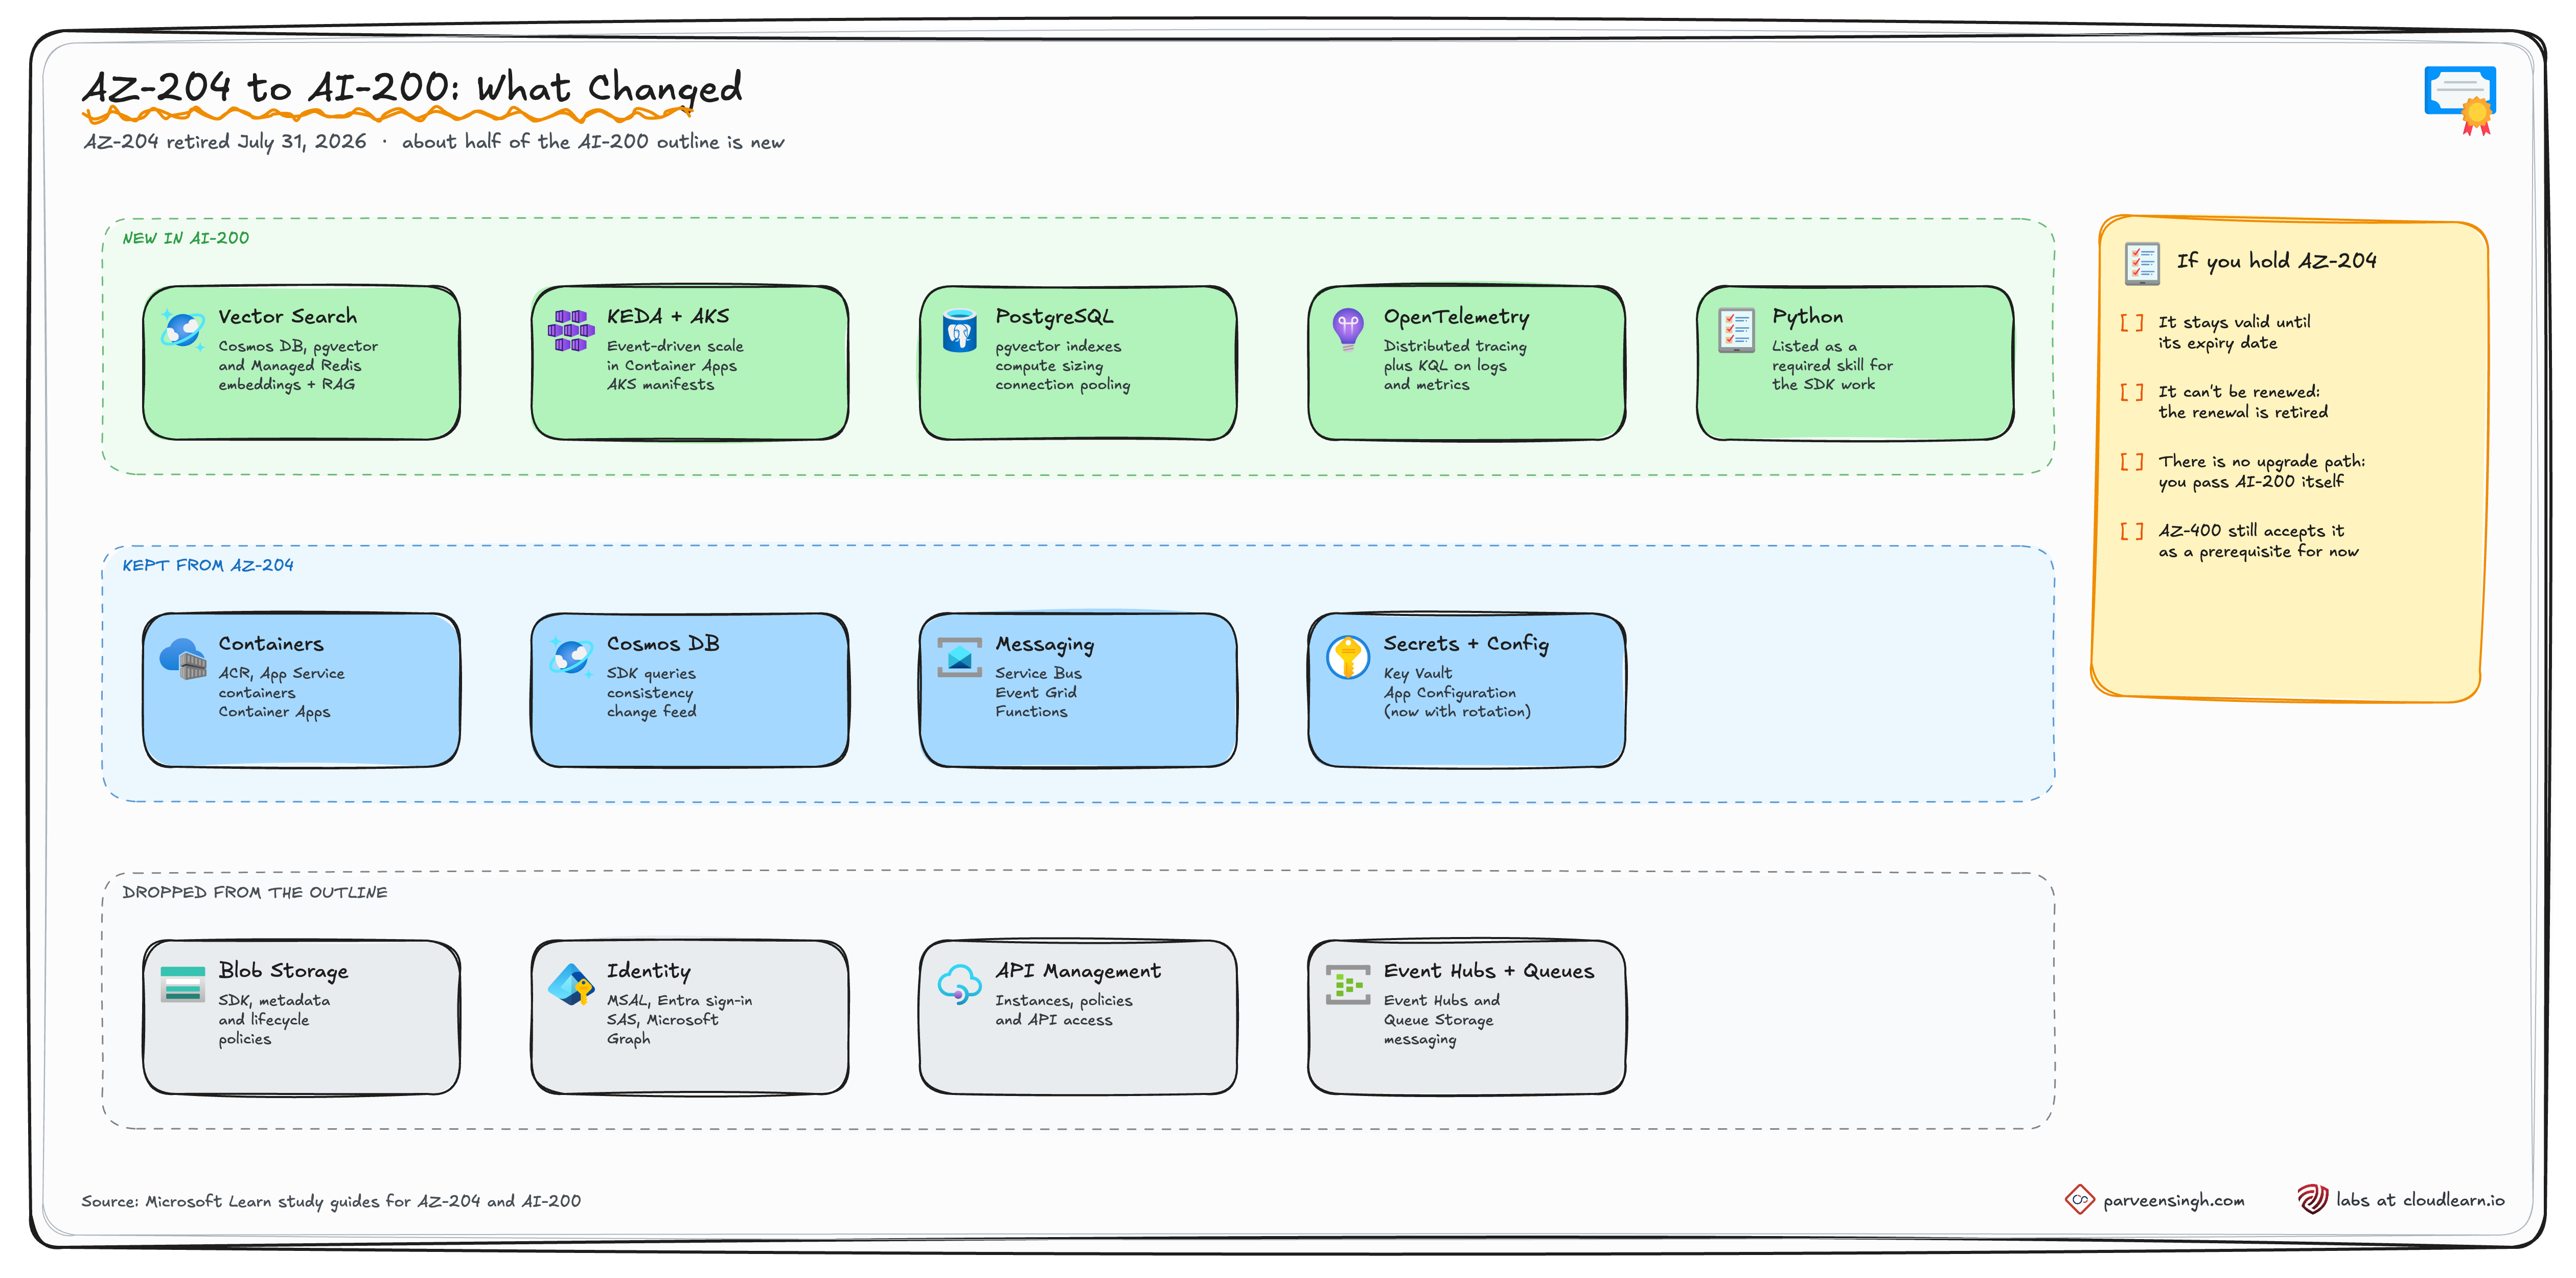Select the KEDA + AKS card title
Screen dimensions: 2576x1278
pyautogui.click(x=668, y=317)
